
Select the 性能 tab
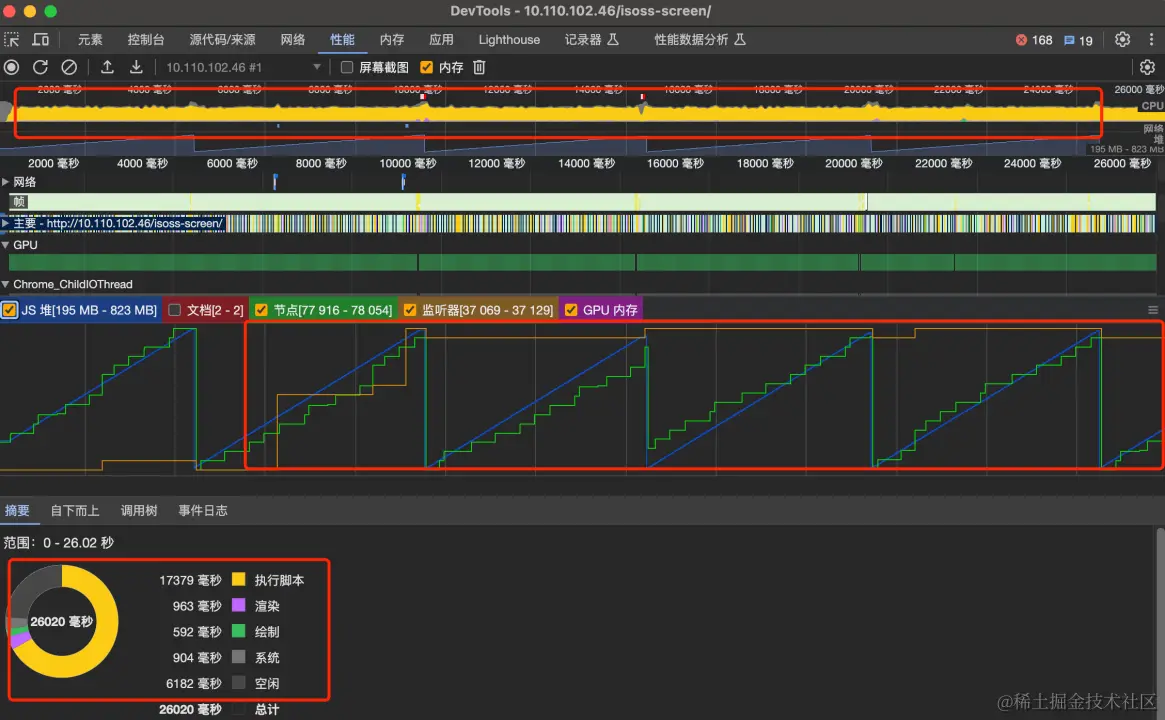pyautogui.click(x=343, y=39)
